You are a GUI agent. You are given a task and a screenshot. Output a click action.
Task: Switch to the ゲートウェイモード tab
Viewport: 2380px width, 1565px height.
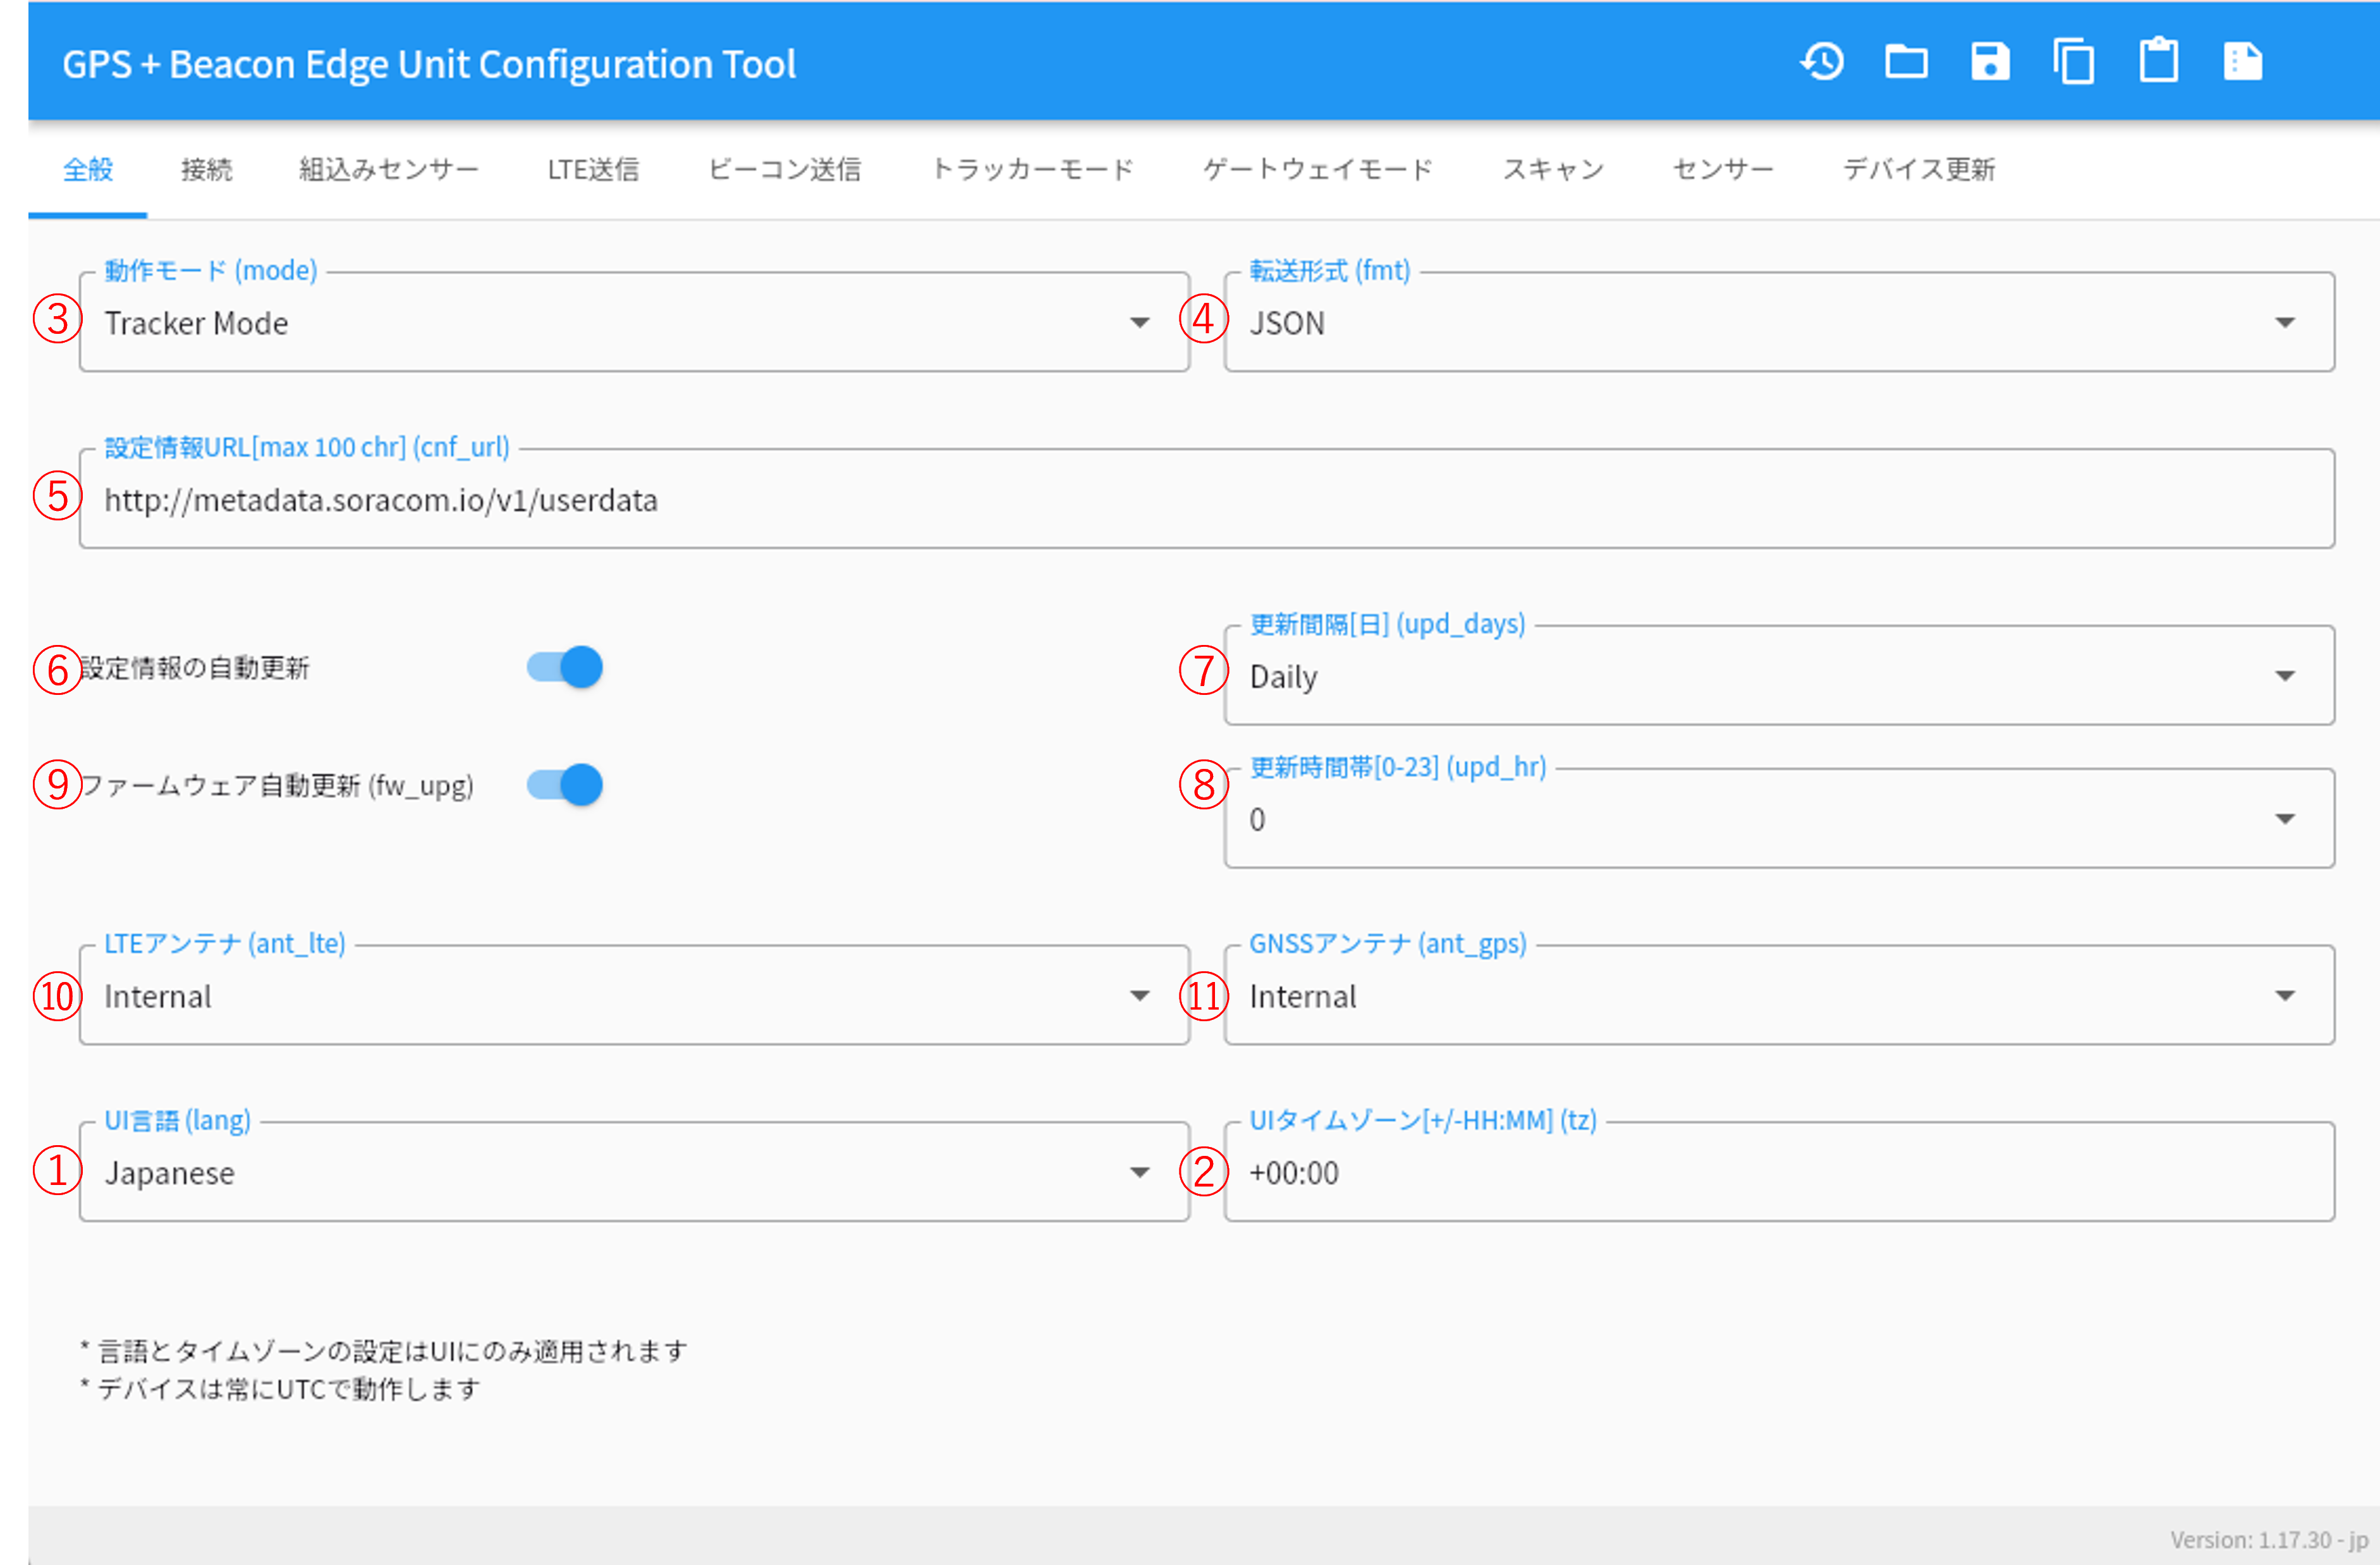(1318, 169)
